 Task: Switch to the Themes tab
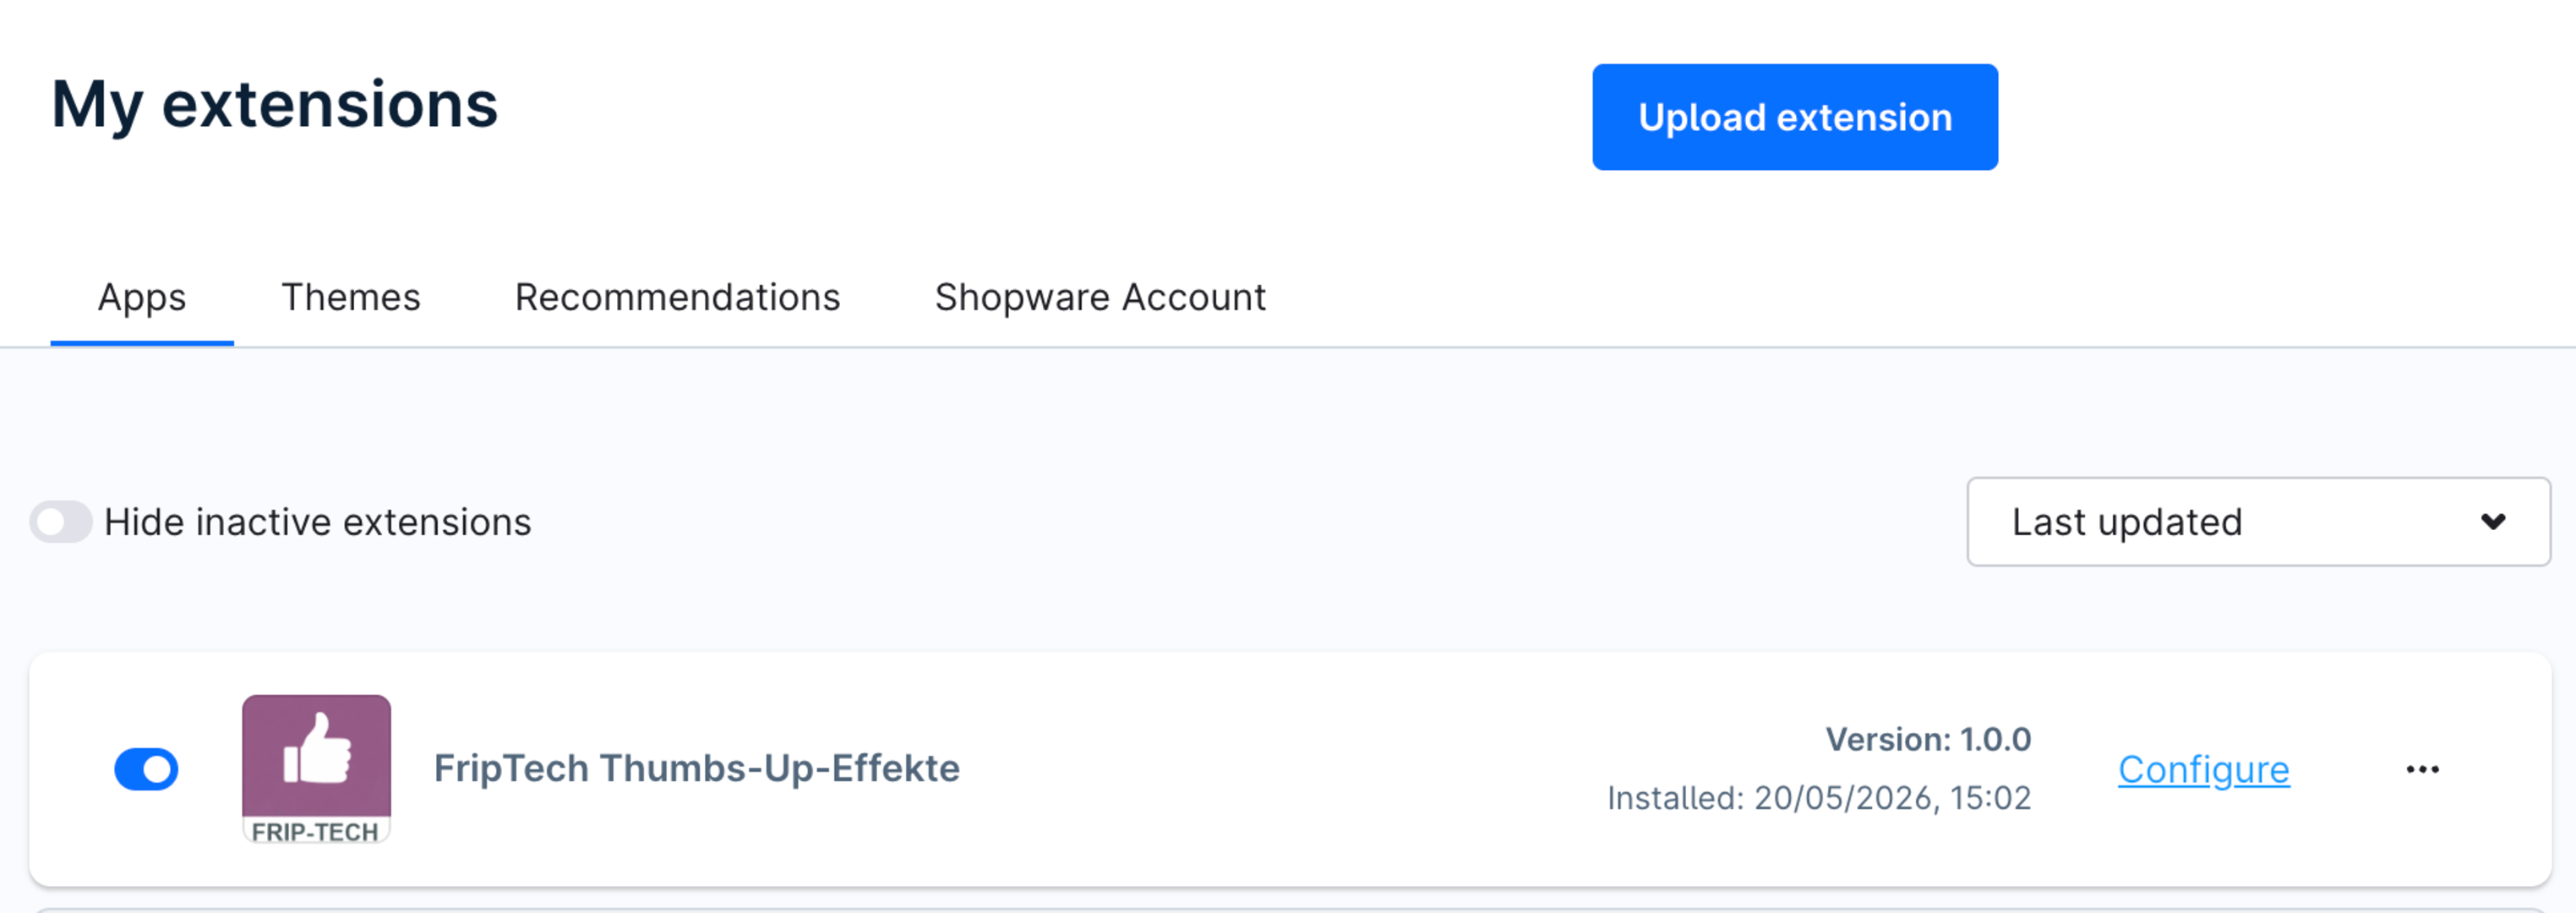(x=350, y=297)
